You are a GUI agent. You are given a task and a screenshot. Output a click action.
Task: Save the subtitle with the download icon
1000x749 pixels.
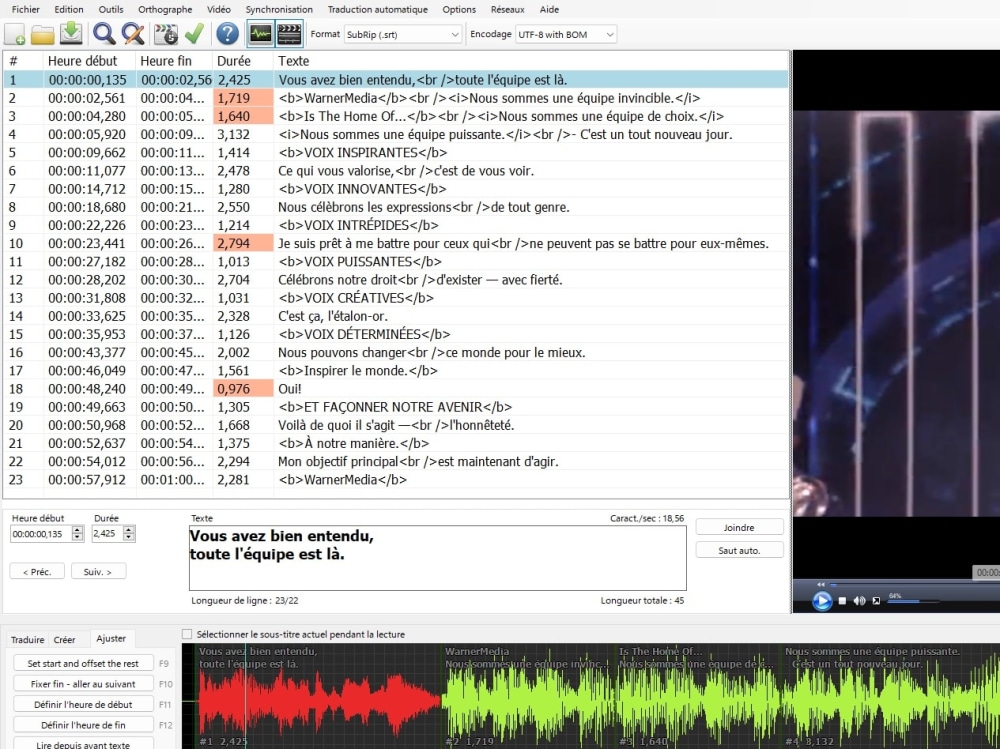tap(71, 34)
